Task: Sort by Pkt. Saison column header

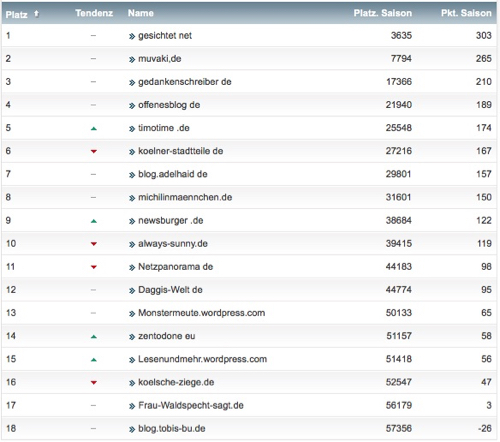Action: click(x=466, y=13)
